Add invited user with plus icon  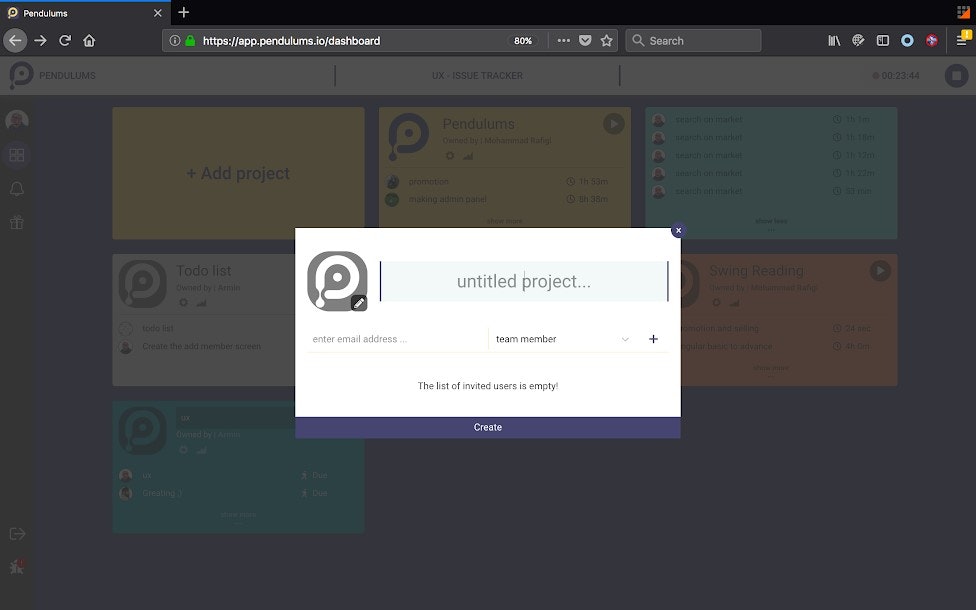pyautogui.click(x=653, y=339)
